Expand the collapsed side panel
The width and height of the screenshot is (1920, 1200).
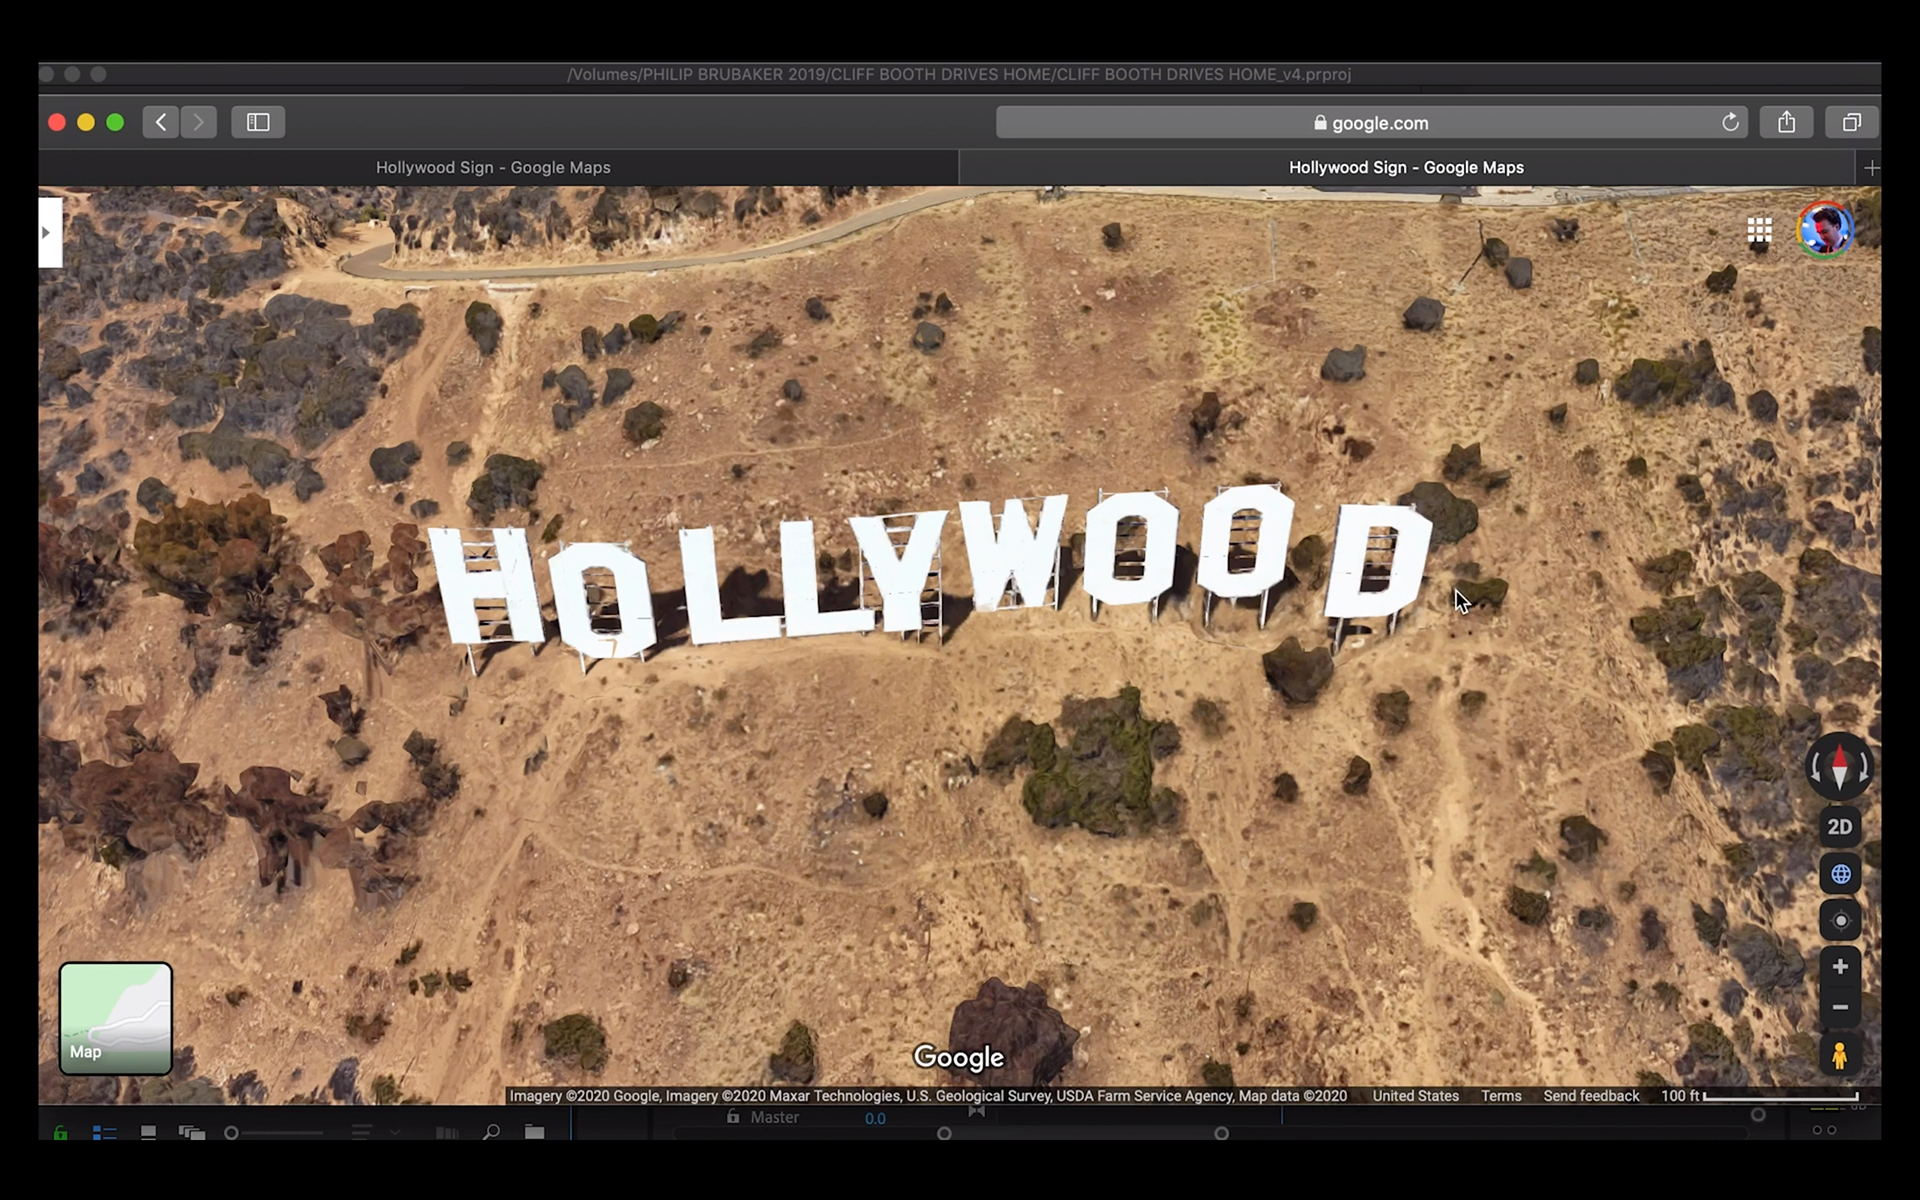point(48,232)
